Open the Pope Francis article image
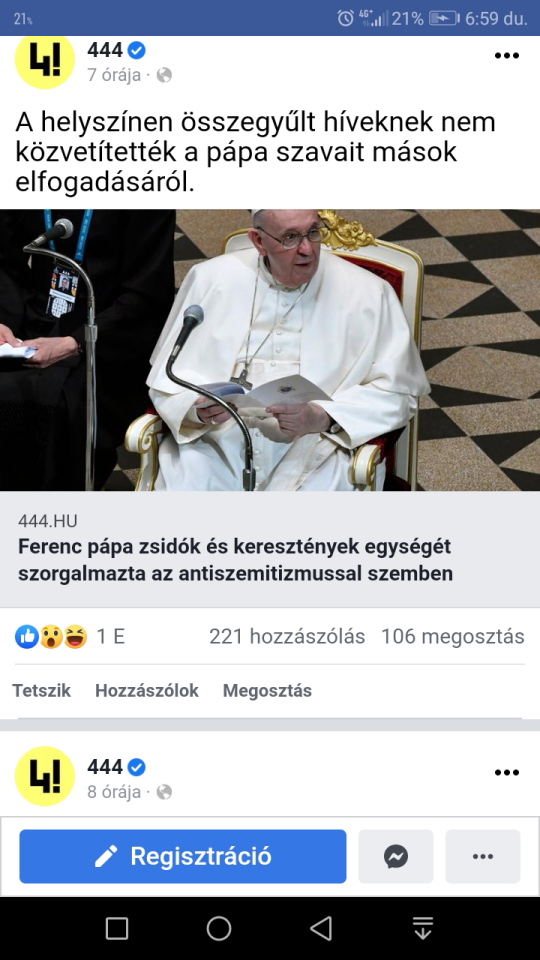Image resolution: width=540 pixels, height=960 pixels. click(x=270, y=350)
